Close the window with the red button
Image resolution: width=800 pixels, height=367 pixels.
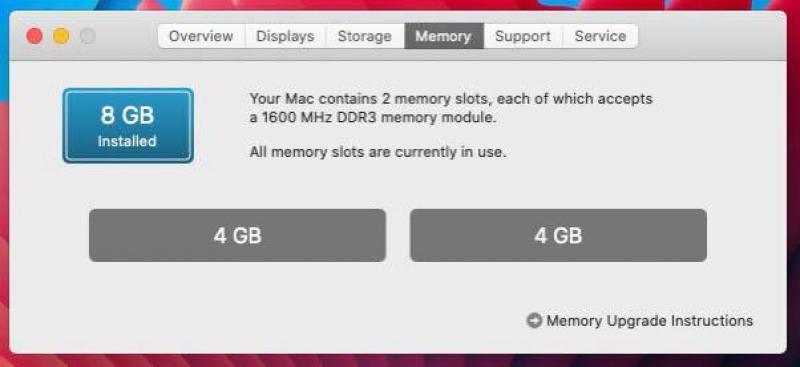click(35, 36)
